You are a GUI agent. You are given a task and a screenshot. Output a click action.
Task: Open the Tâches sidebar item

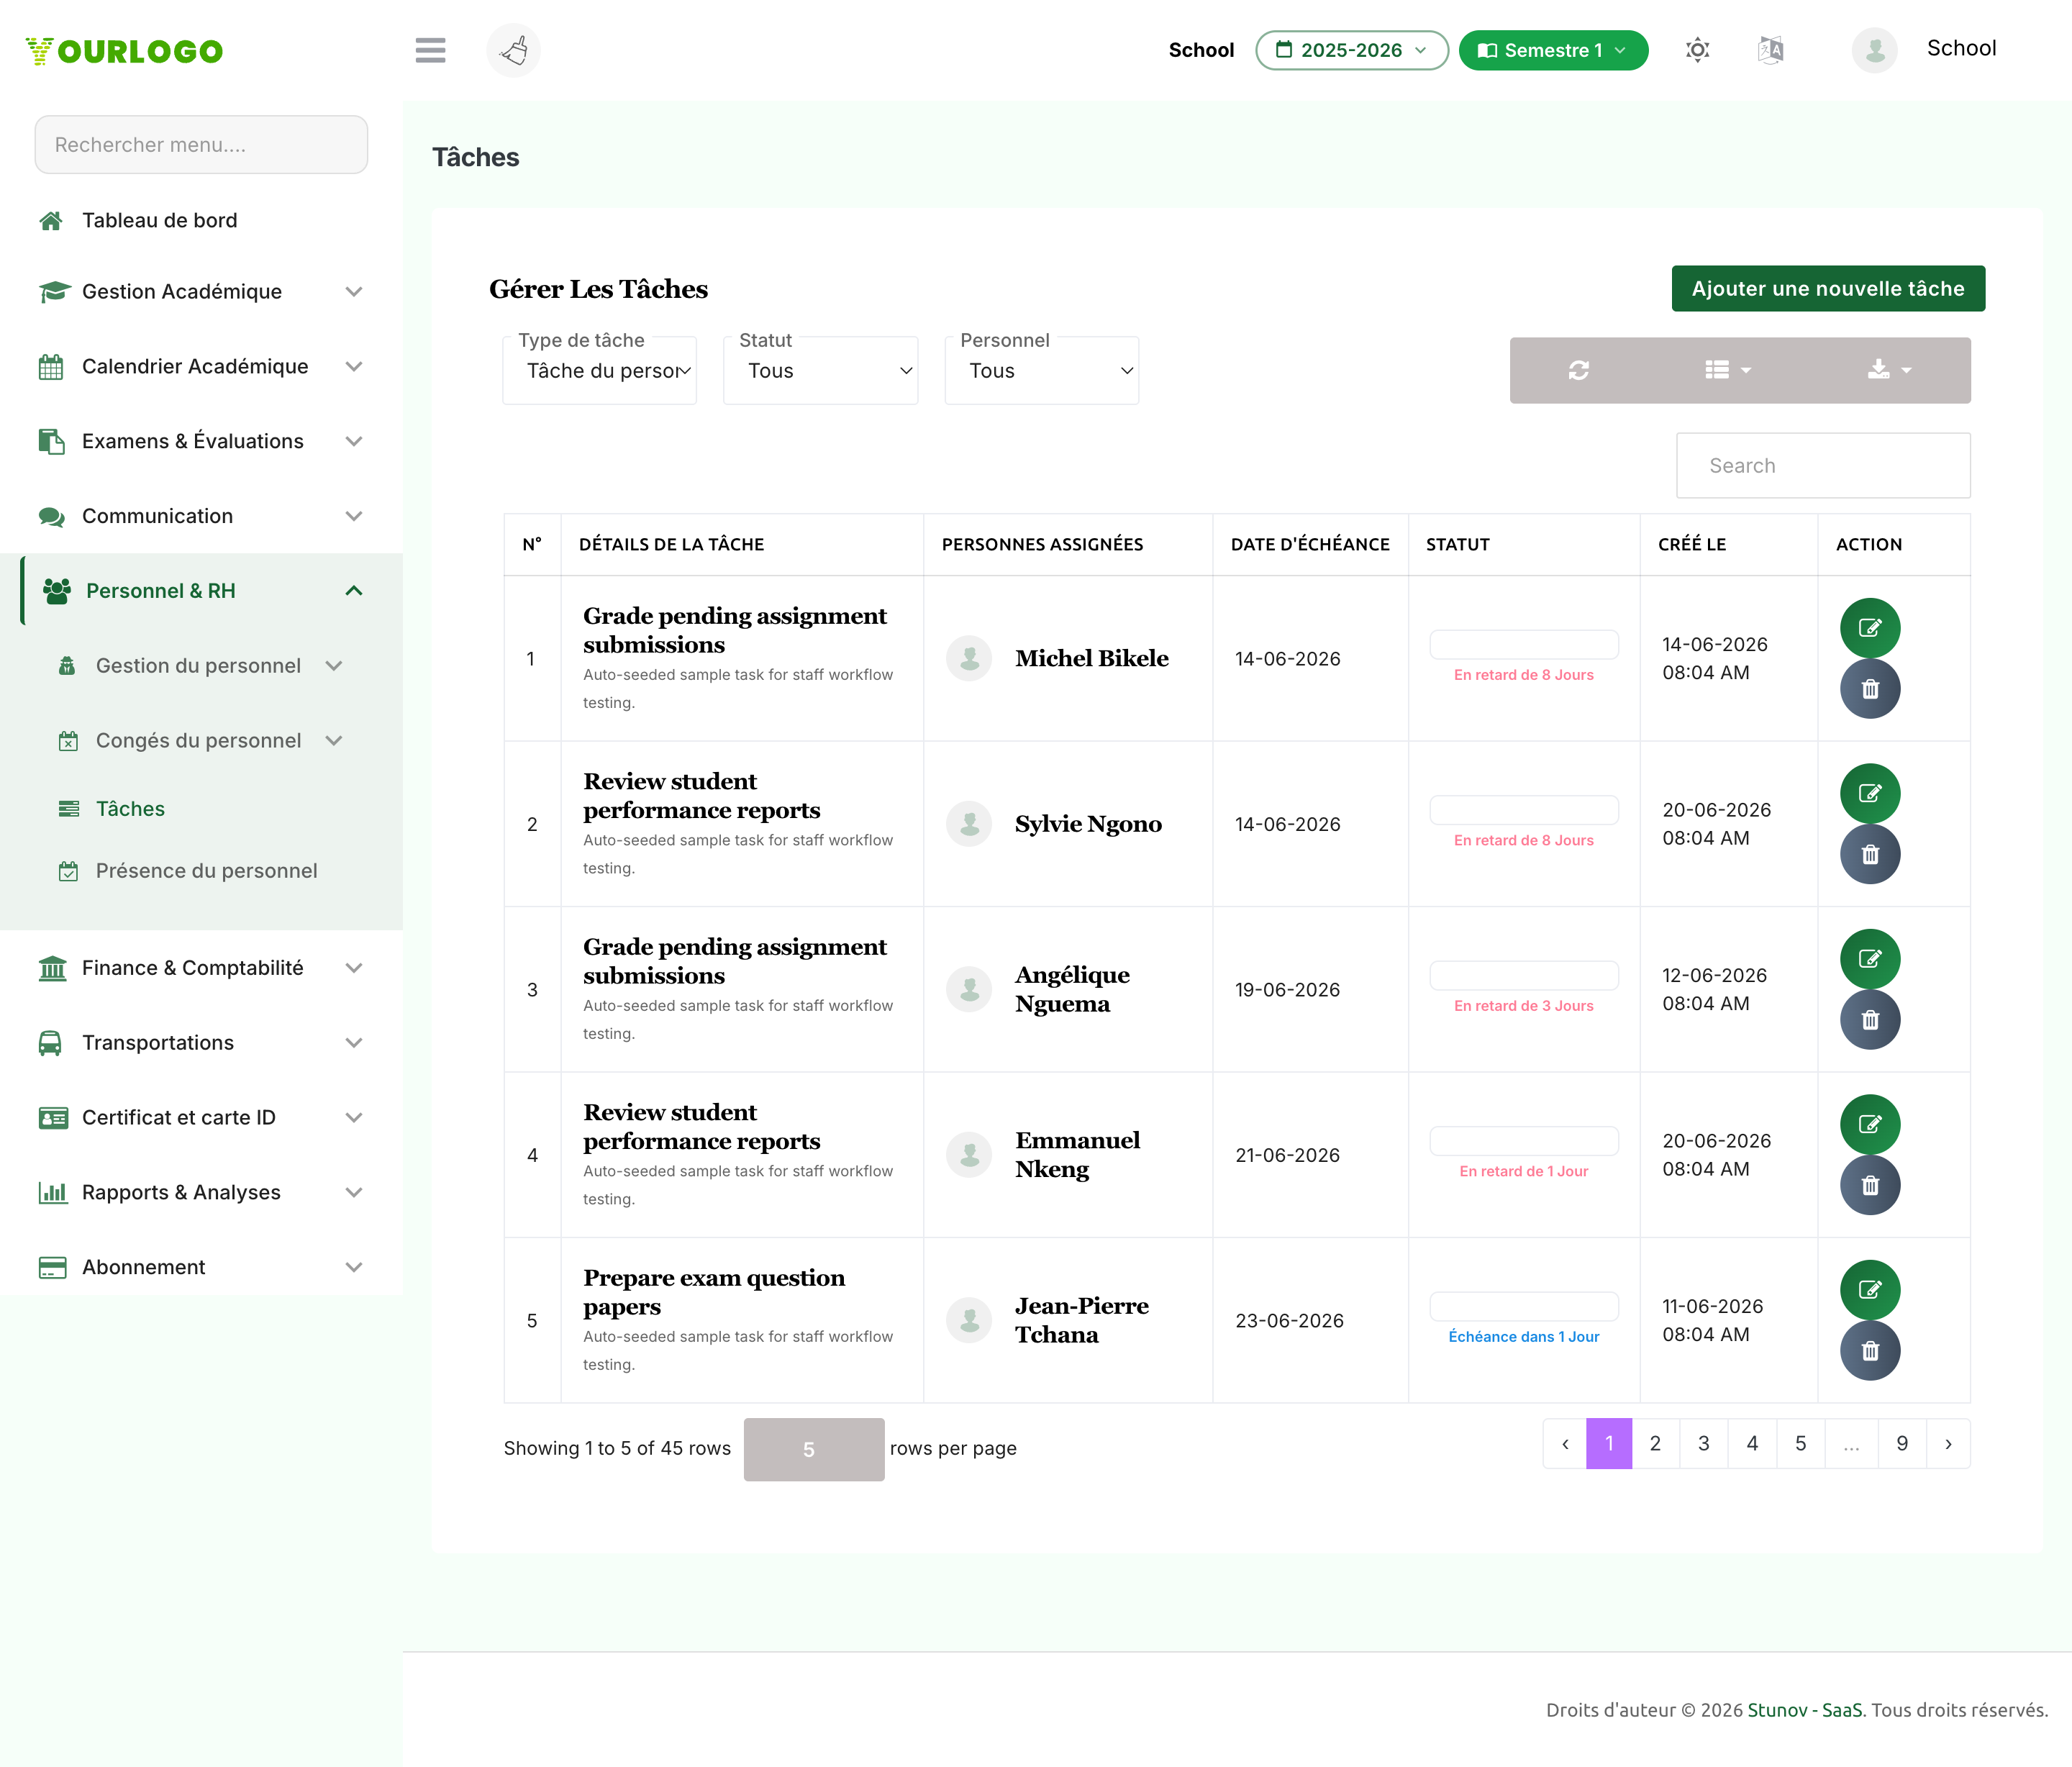coord(129,809)
